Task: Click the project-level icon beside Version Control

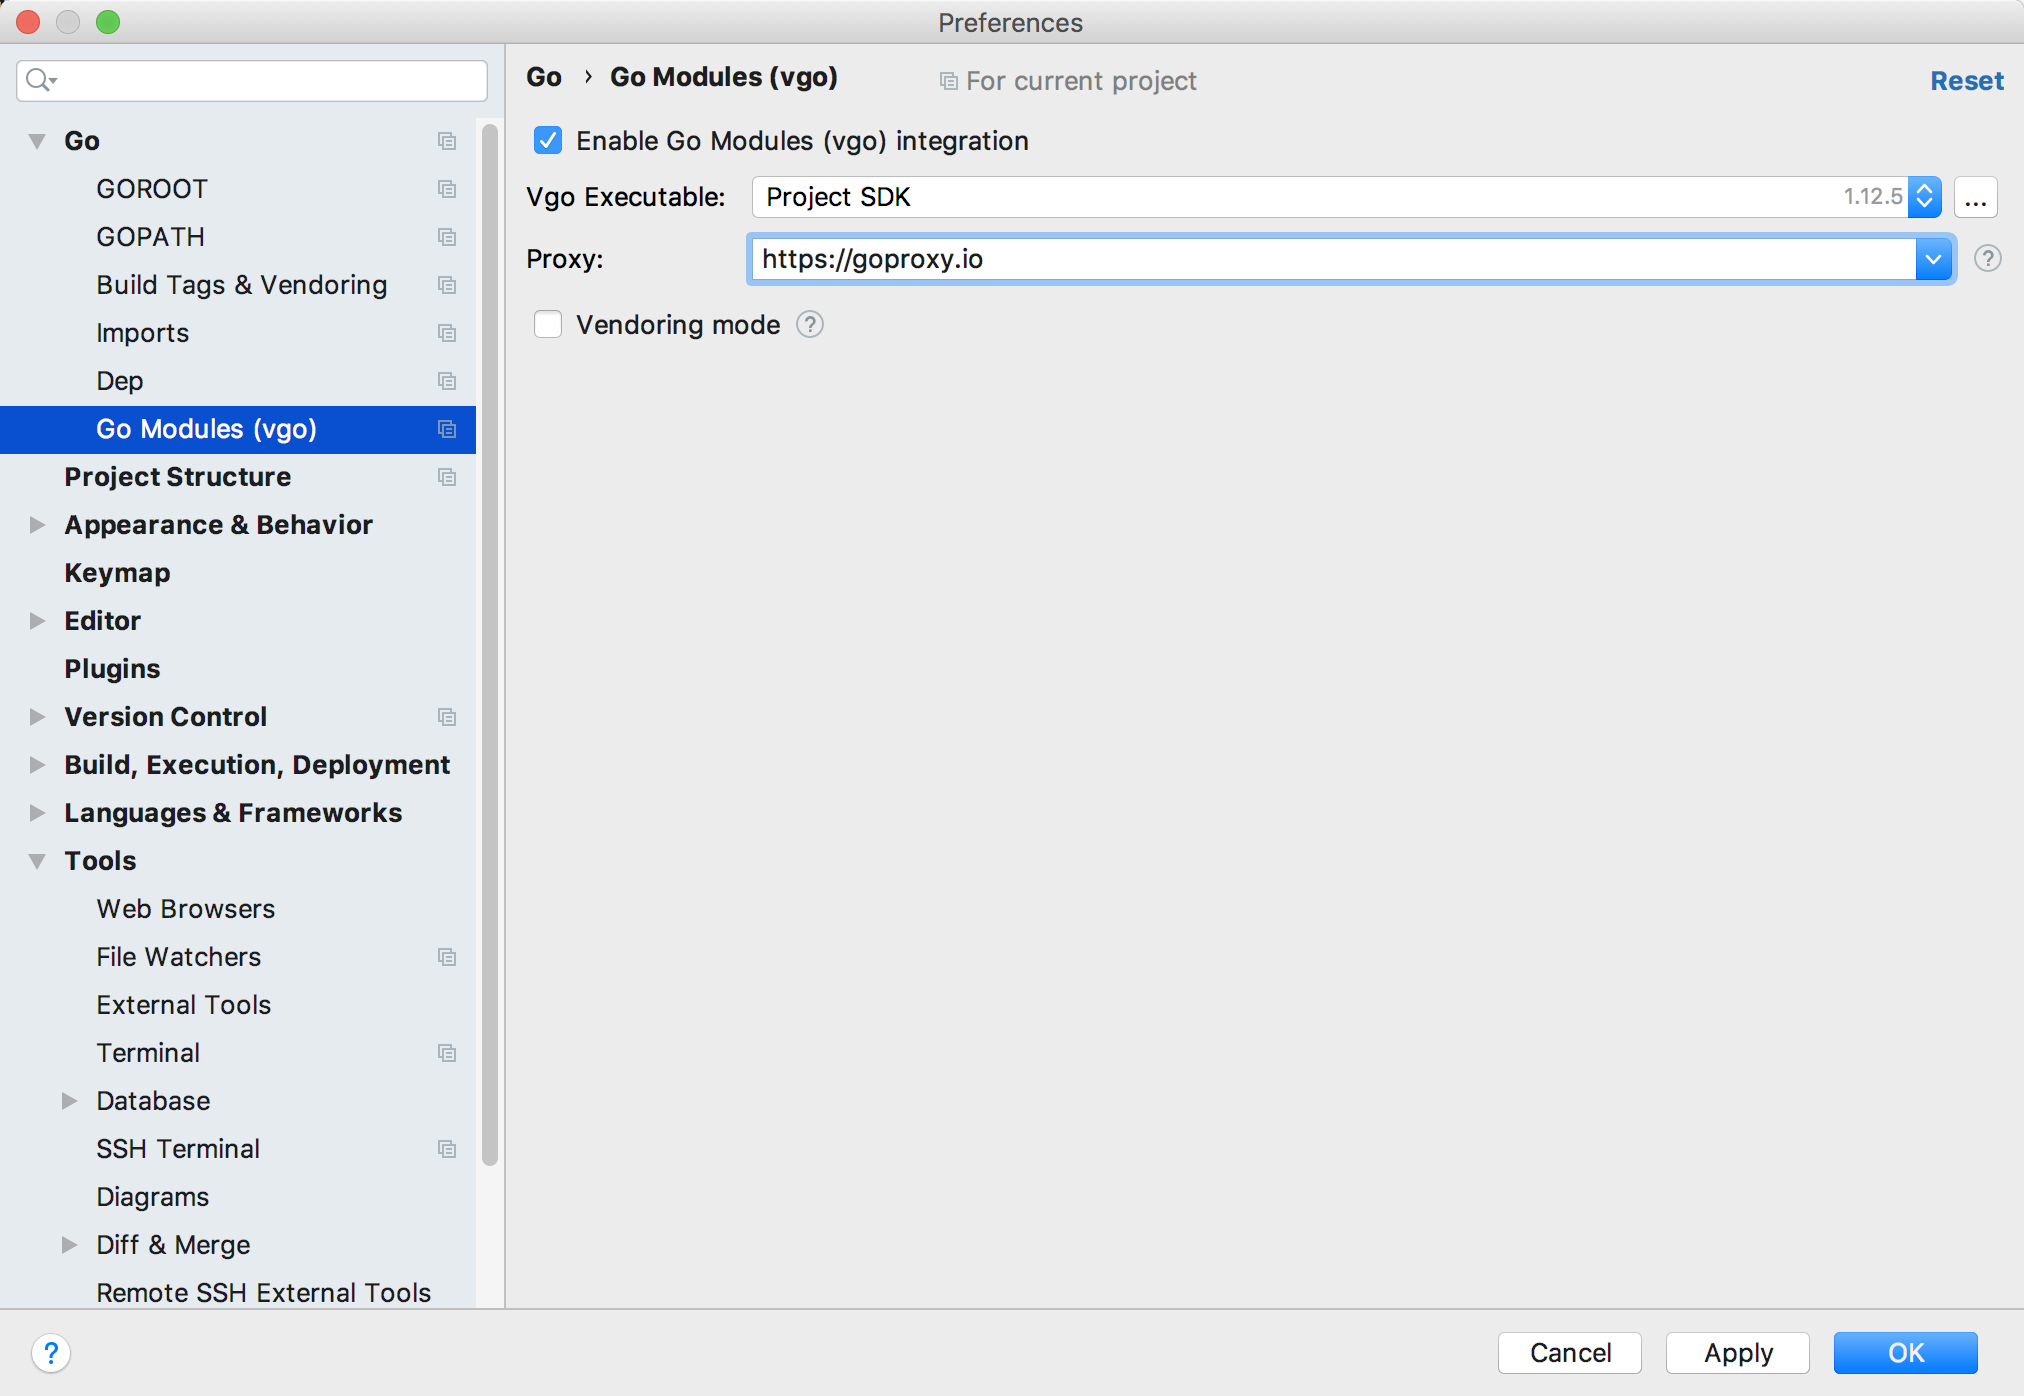Action: point(447,717)
